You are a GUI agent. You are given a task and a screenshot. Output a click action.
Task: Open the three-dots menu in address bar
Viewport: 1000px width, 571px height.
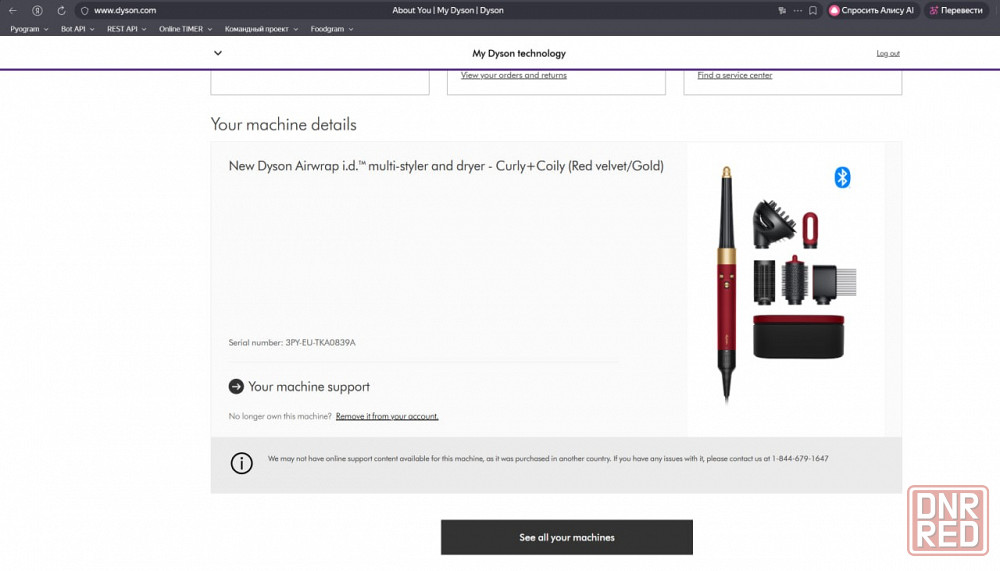point(798,10)
